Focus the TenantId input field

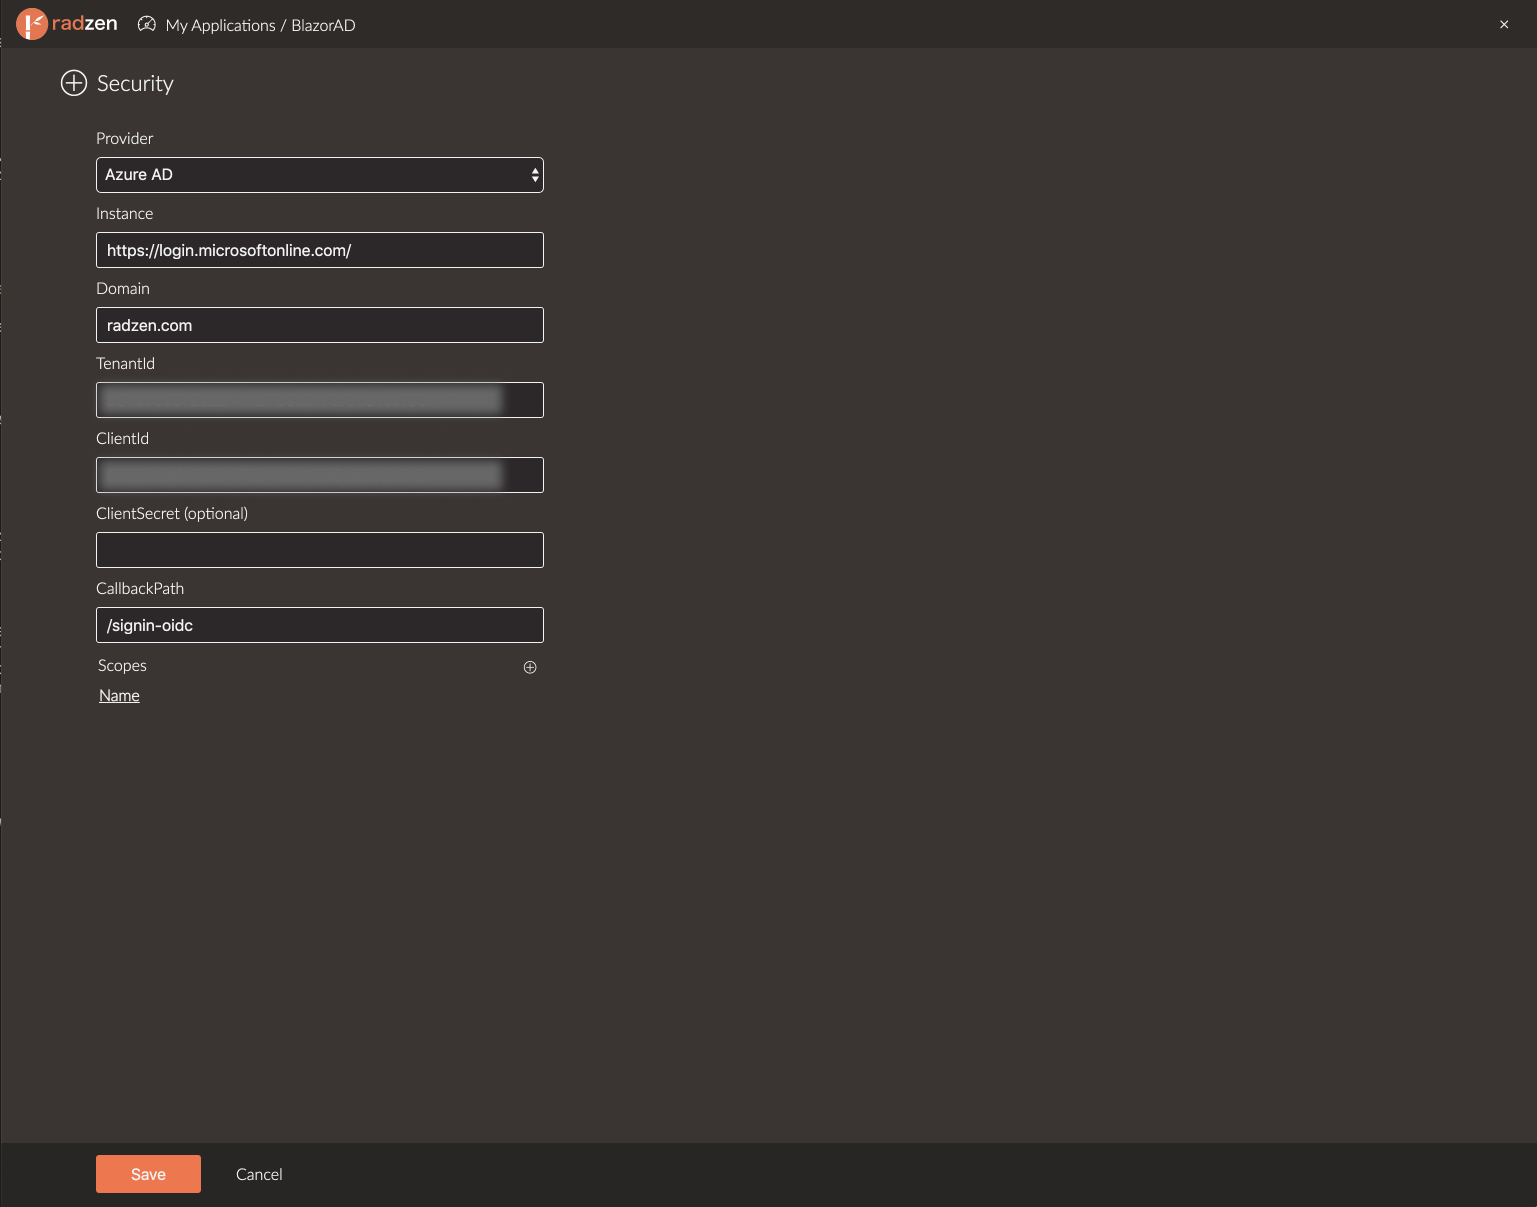pyautogui.click(x=320, y=400)
